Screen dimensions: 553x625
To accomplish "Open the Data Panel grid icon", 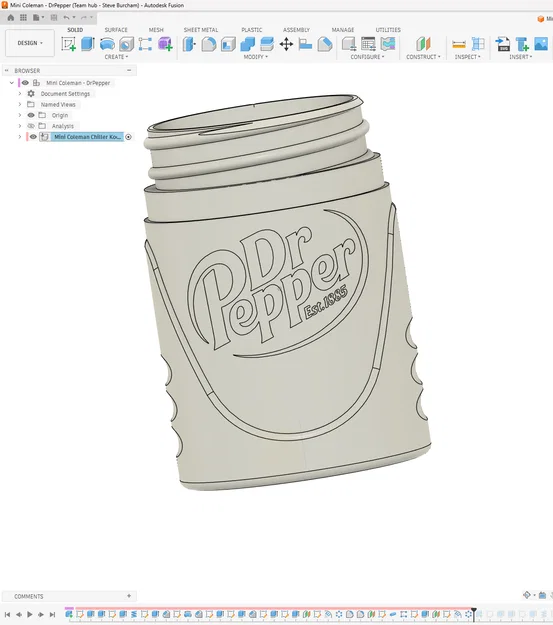I will coord(24,18).
